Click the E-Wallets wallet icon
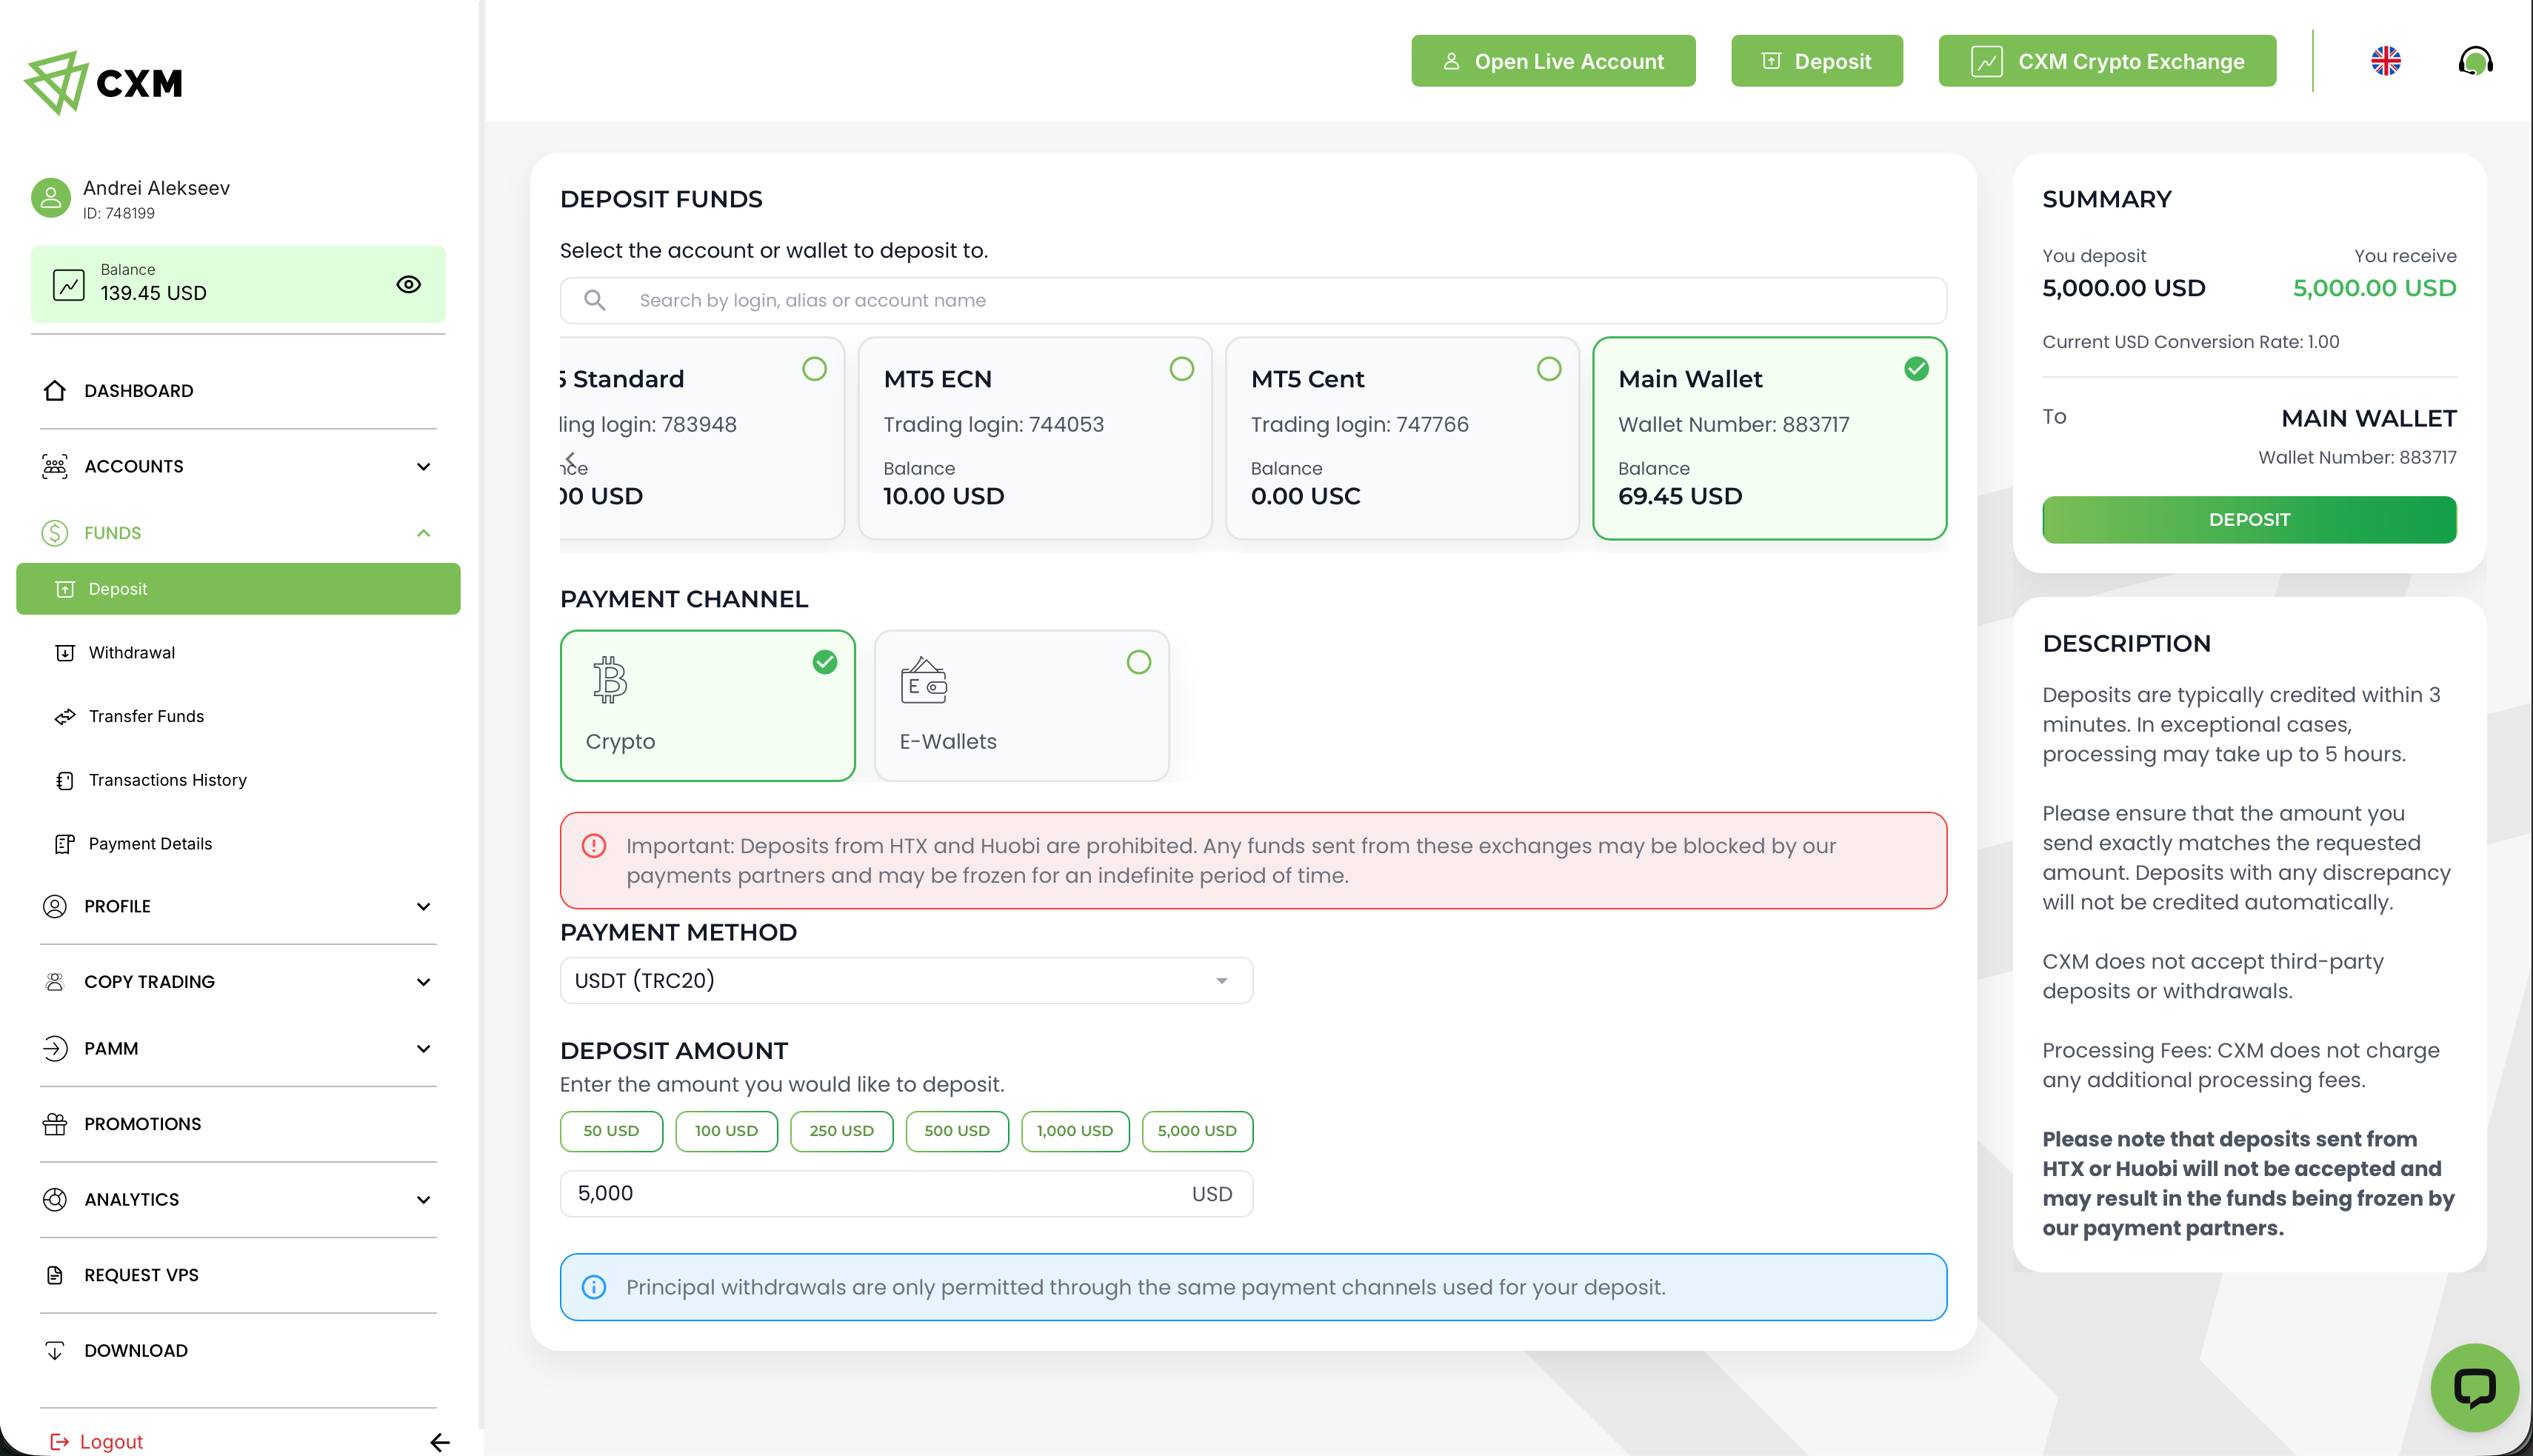2533x1456 pixels. pos(924,681)
